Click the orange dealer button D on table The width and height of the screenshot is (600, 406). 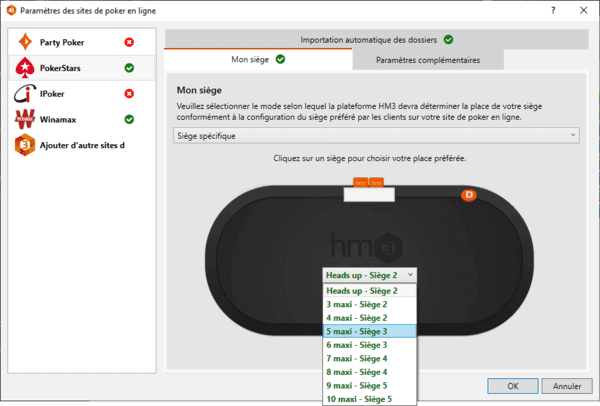469,195
